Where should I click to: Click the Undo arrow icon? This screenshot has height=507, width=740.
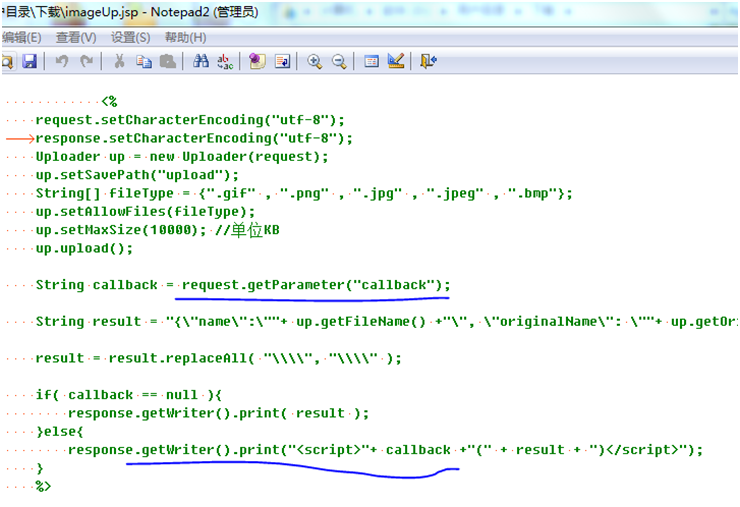[62, 61]
